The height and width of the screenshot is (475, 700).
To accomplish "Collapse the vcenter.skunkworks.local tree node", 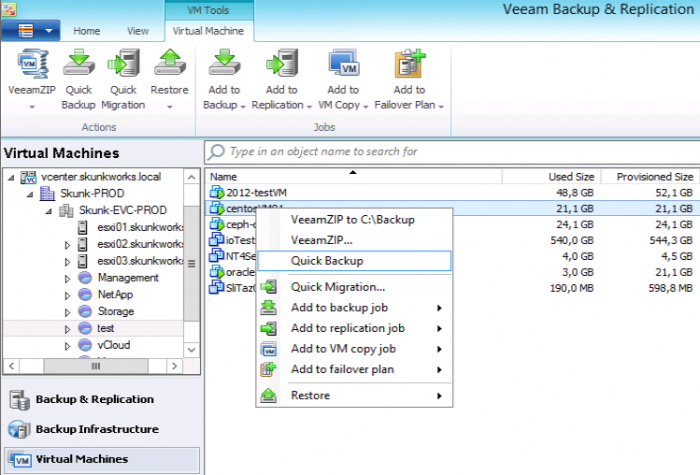I will (x=11, y=177).
